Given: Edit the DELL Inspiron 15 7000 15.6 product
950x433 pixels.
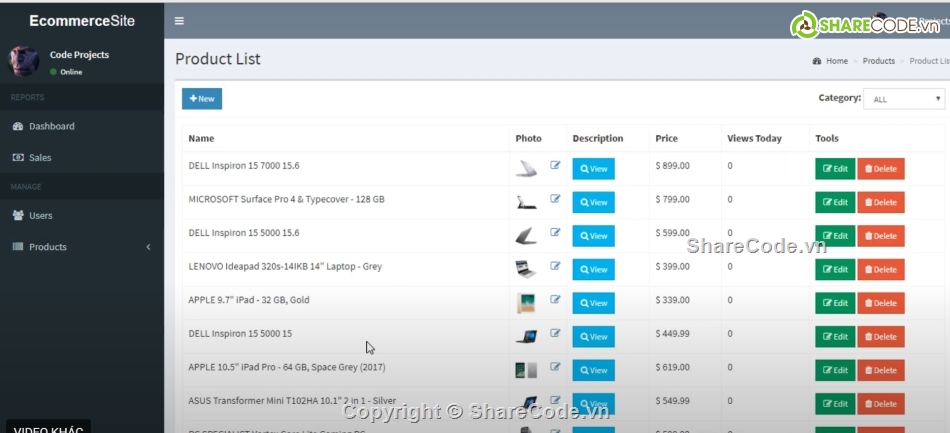Looking at the screenshot, I should [x=835, y=169].
